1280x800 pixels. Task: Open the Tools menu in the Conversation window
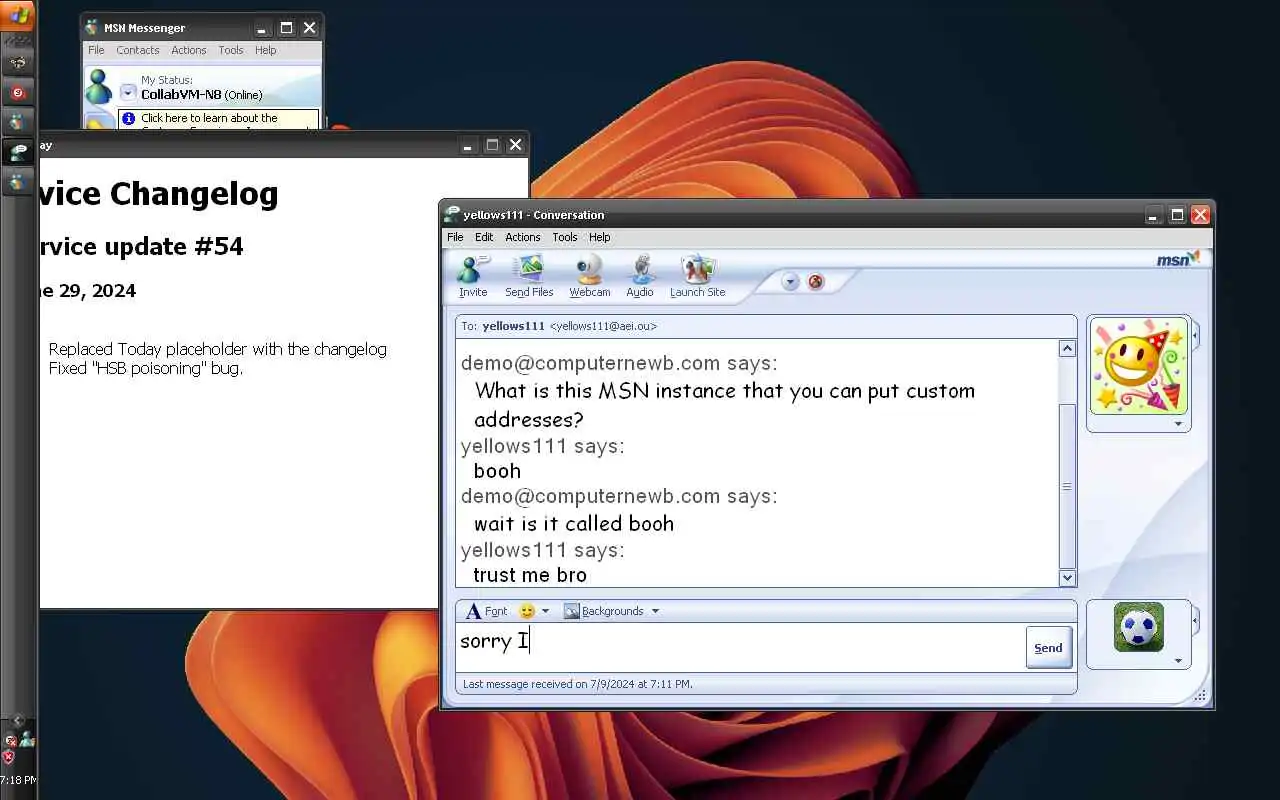point(565,237)
